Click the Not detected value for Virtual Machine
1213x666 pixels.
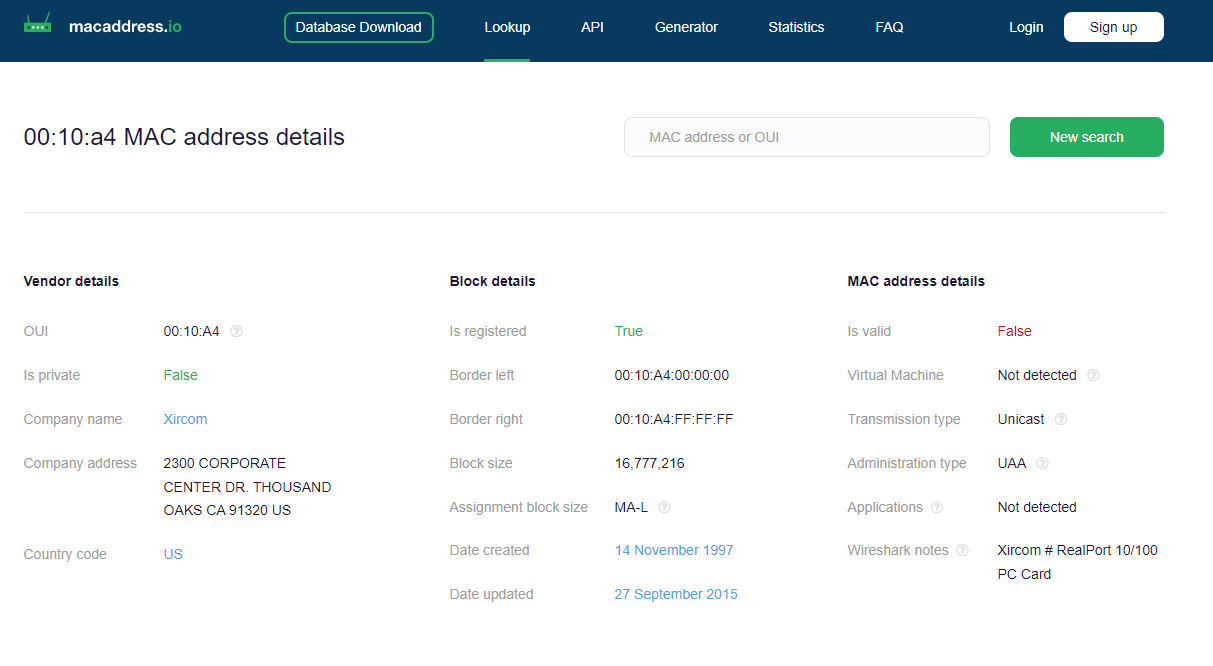(1037, 375)
